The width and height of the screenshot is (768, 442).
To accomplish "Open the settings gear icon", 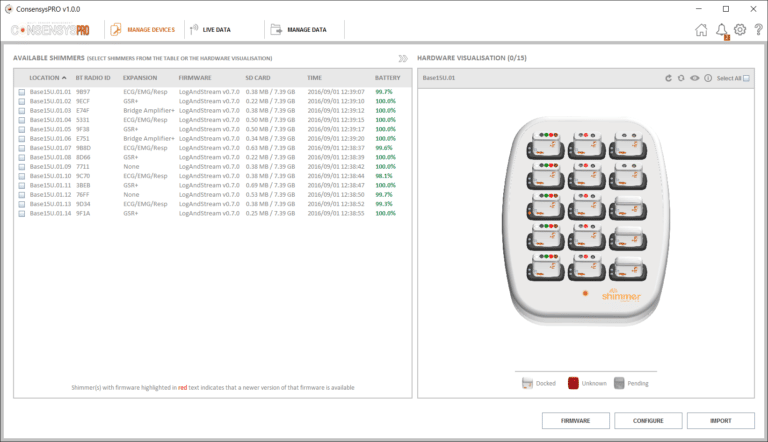I will 740,30.
